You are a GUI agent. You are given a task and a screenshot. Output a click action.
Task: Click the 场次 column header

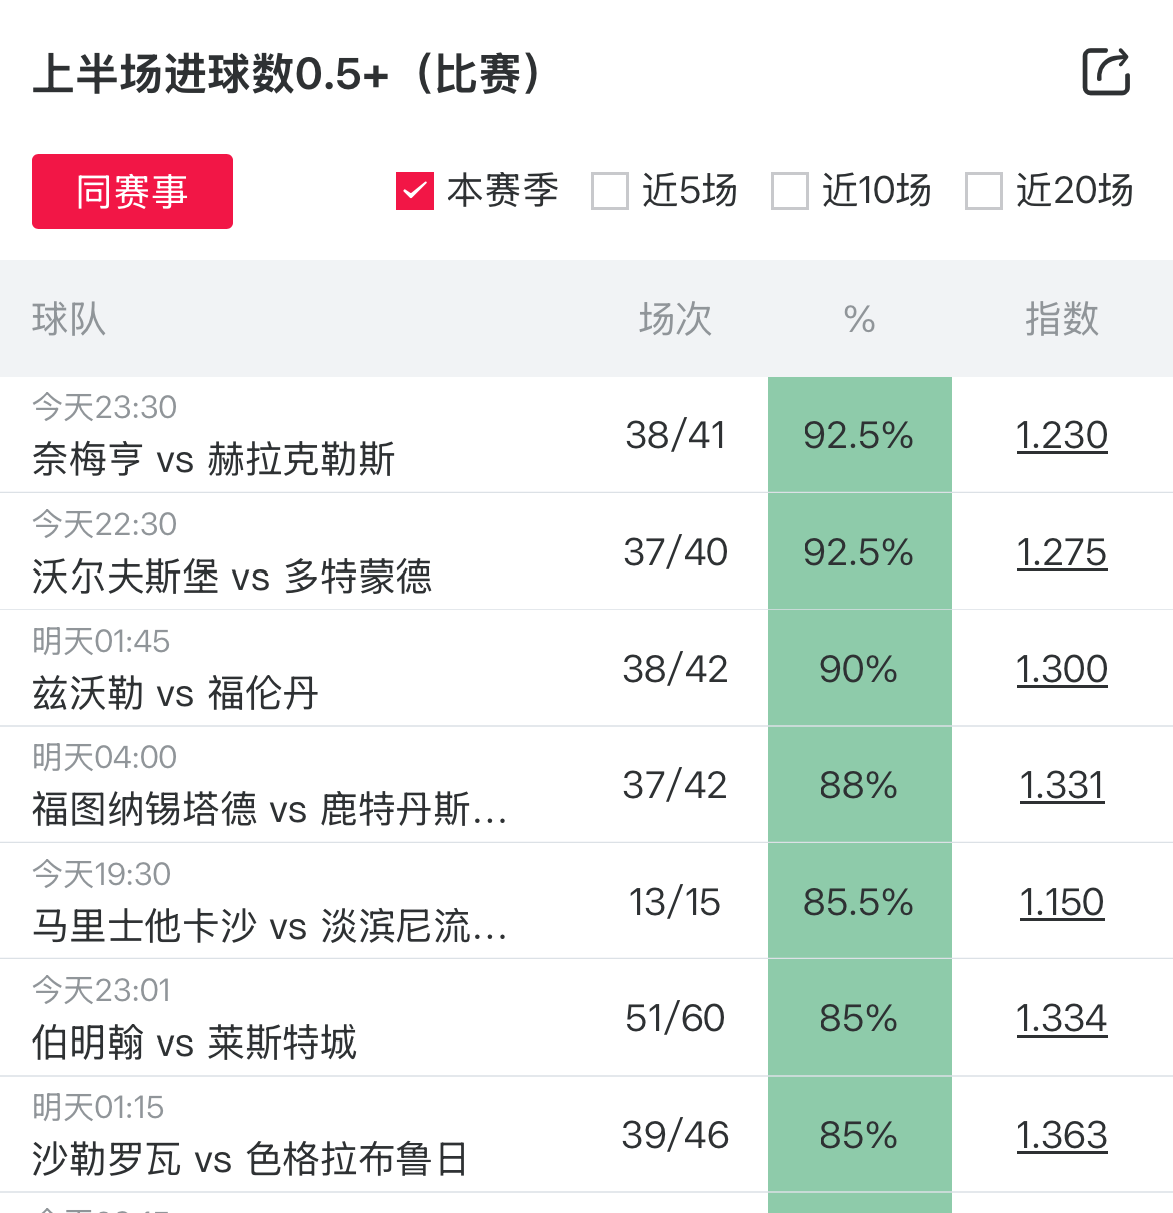click(675, 319)
